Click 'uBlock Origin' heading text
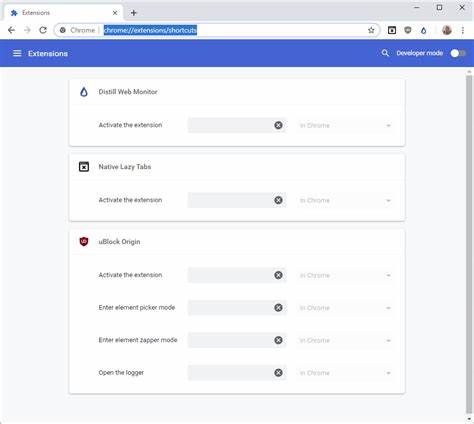Viewport: 474px width, 424px height. pos(119,242)
